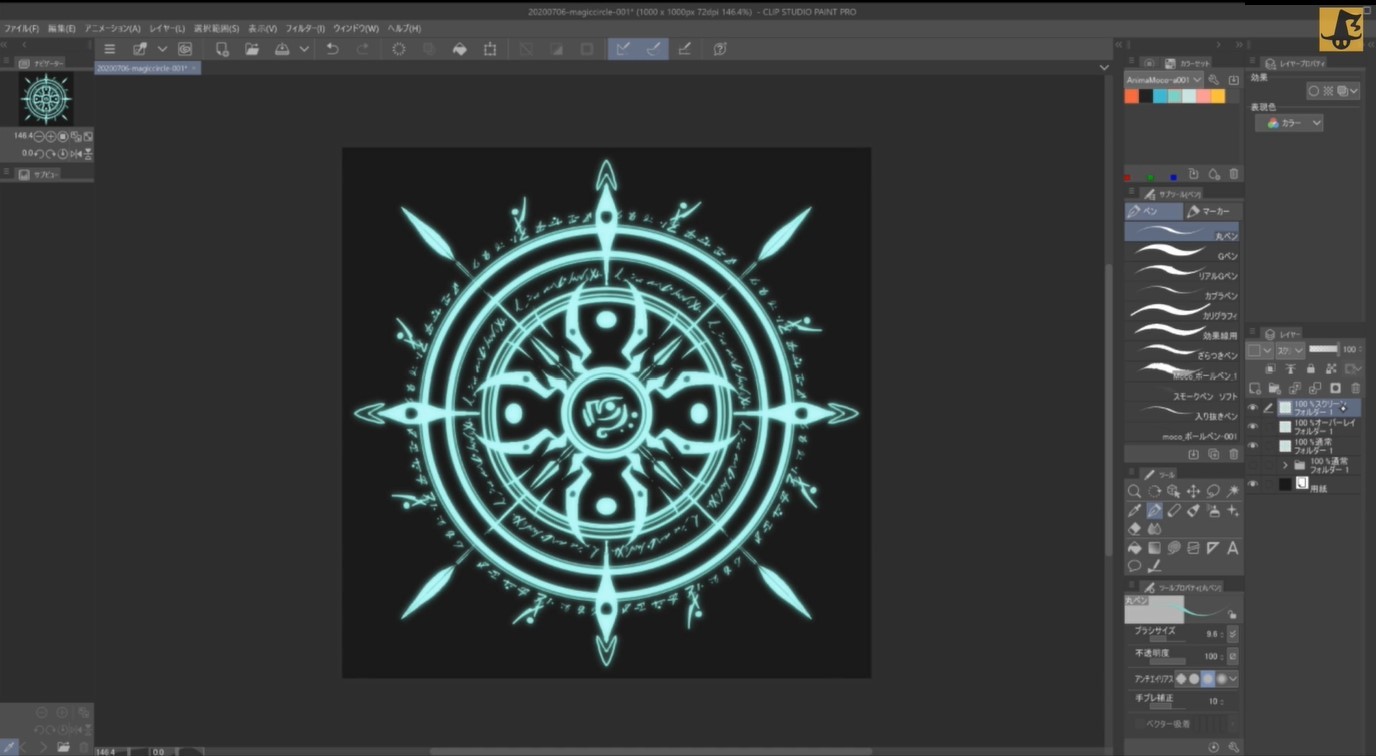The width and height of the screenshot is (1376, 756).
Task: Select the Fill bucket tool
Action: (1135, 547)
